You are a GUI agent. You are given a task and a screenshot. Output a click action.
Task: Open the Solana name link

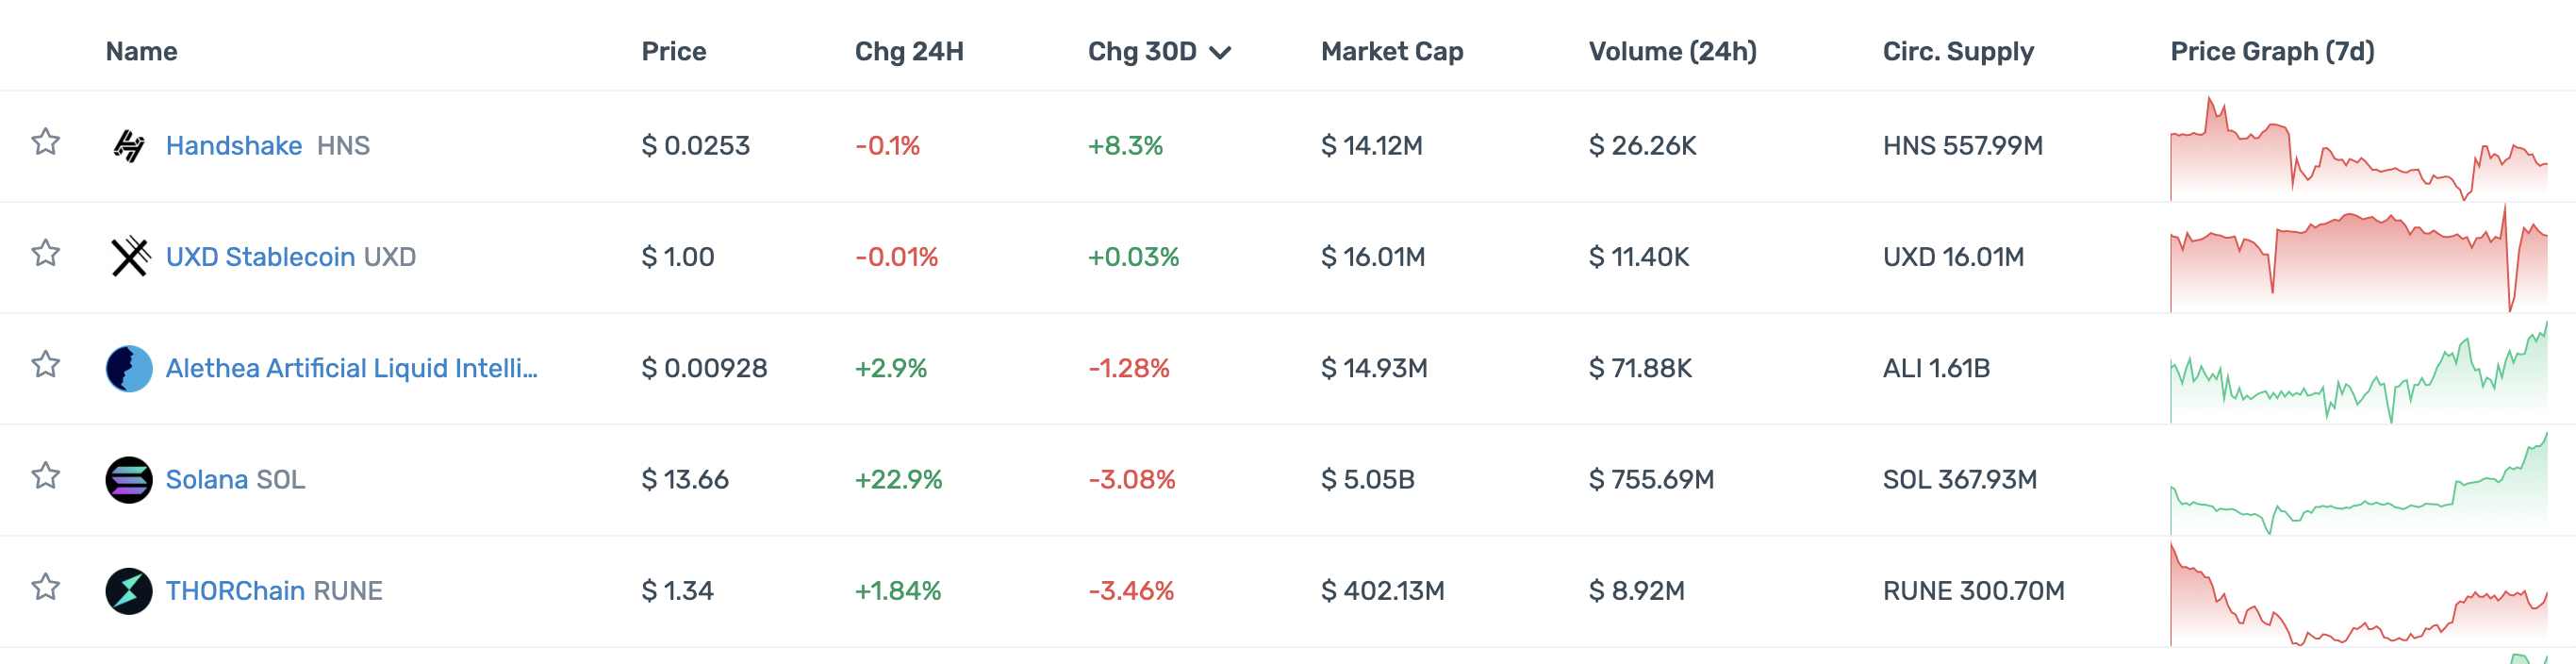click(206, 479)
